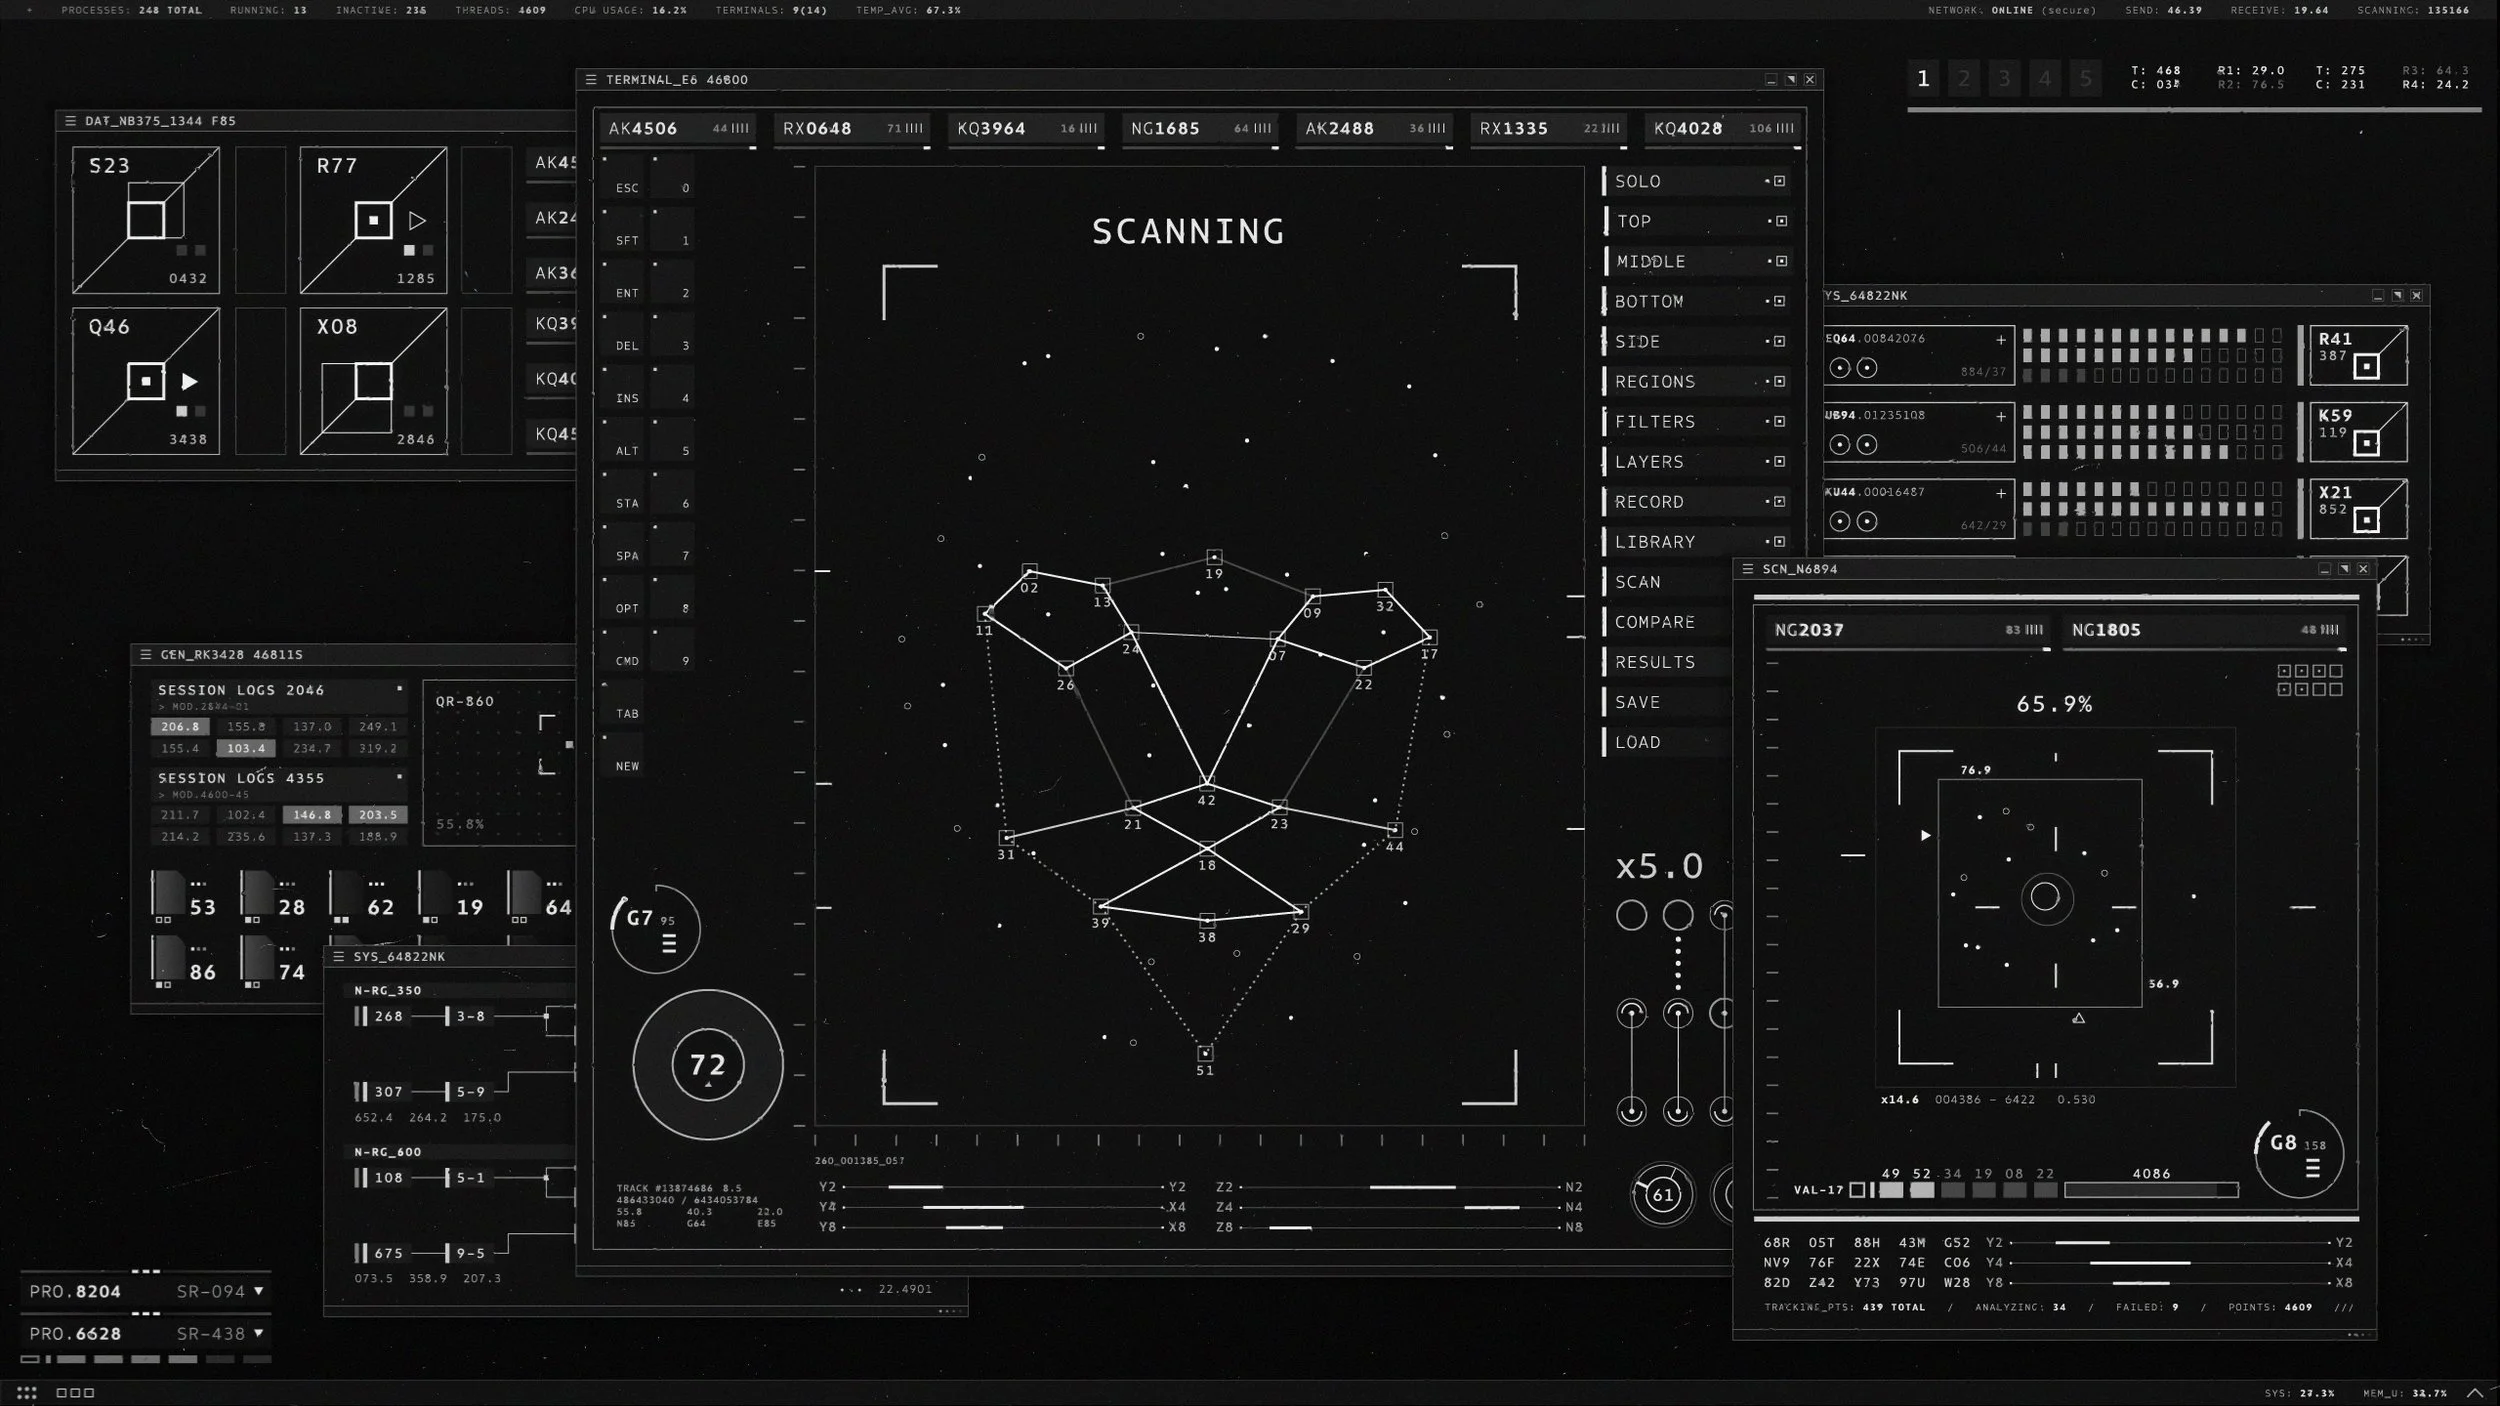Open the SR-438 dropdown arrow
This screenshot has width=2500, height=1406.
point(259,1333)
